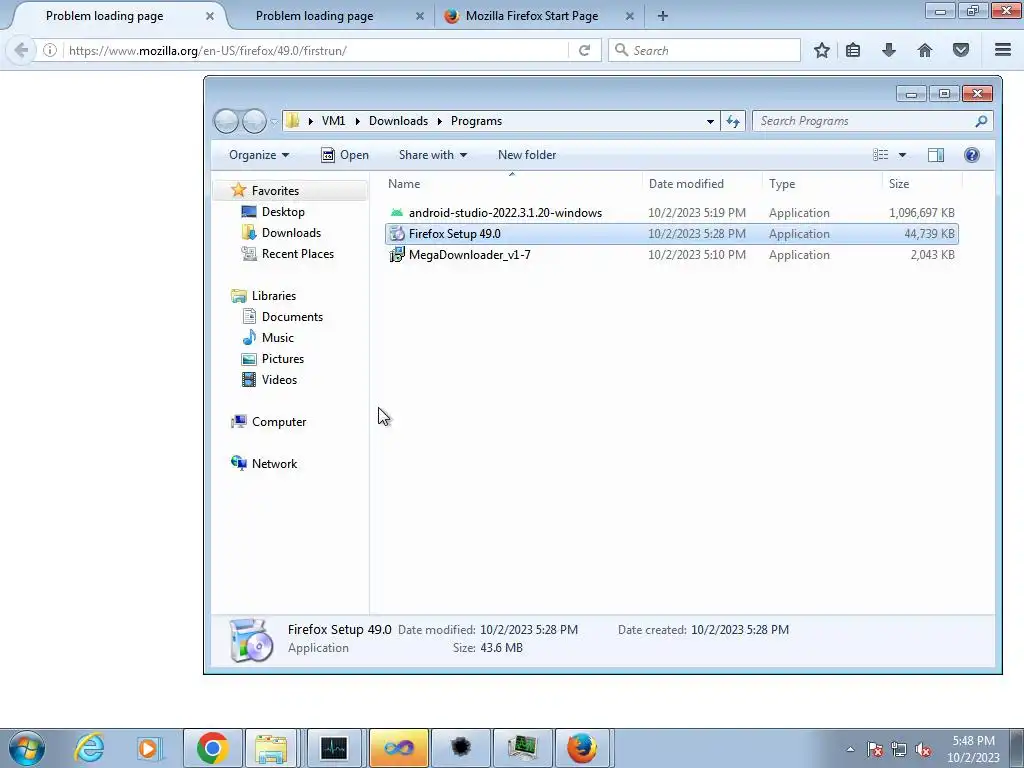
Task: Switch to second Problem loading page tab
Action: click(314, 16)
